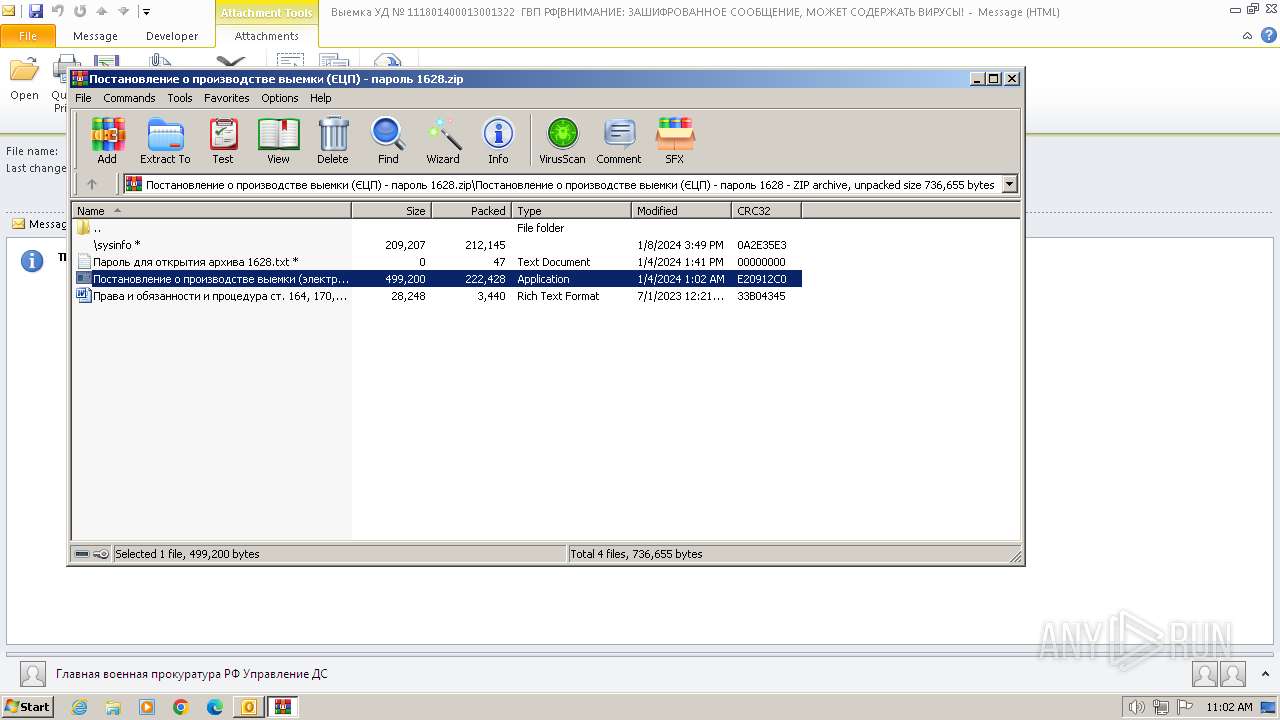
Task: Select the parent folder '..' entry
Action: [x=437, y=228]
